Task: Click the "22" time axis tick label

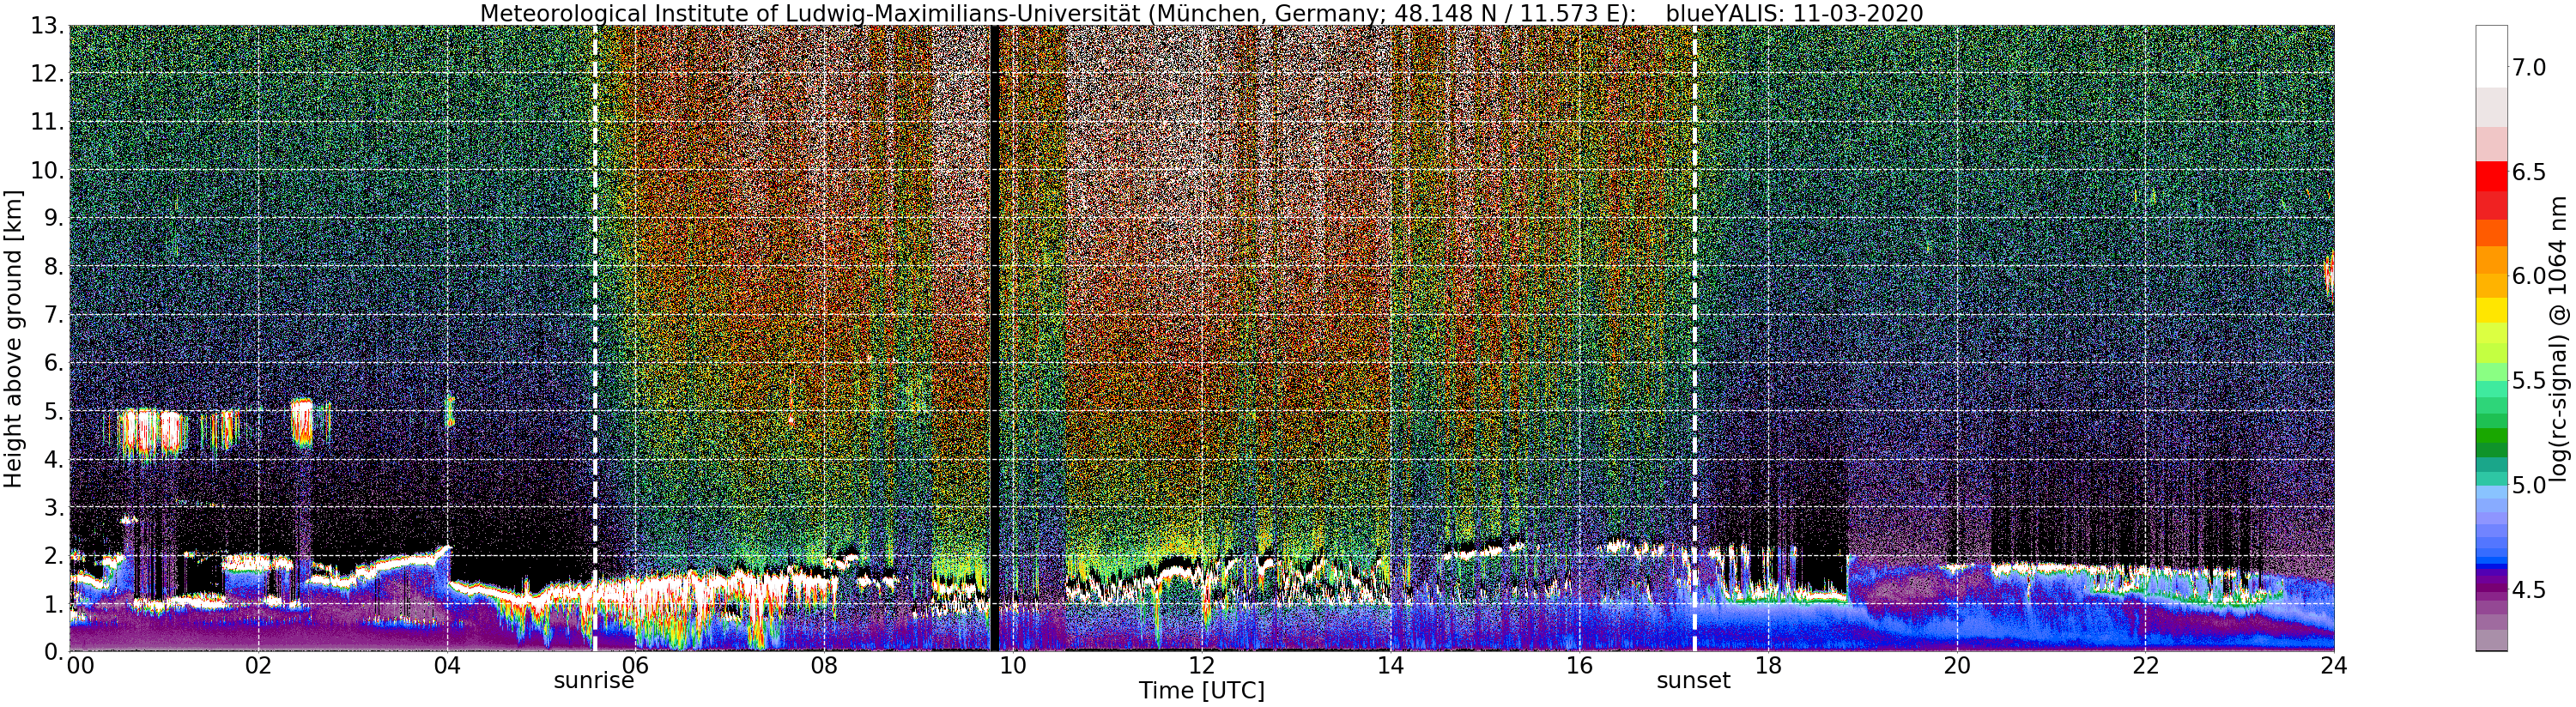Action: click(x=2145, y=665)
